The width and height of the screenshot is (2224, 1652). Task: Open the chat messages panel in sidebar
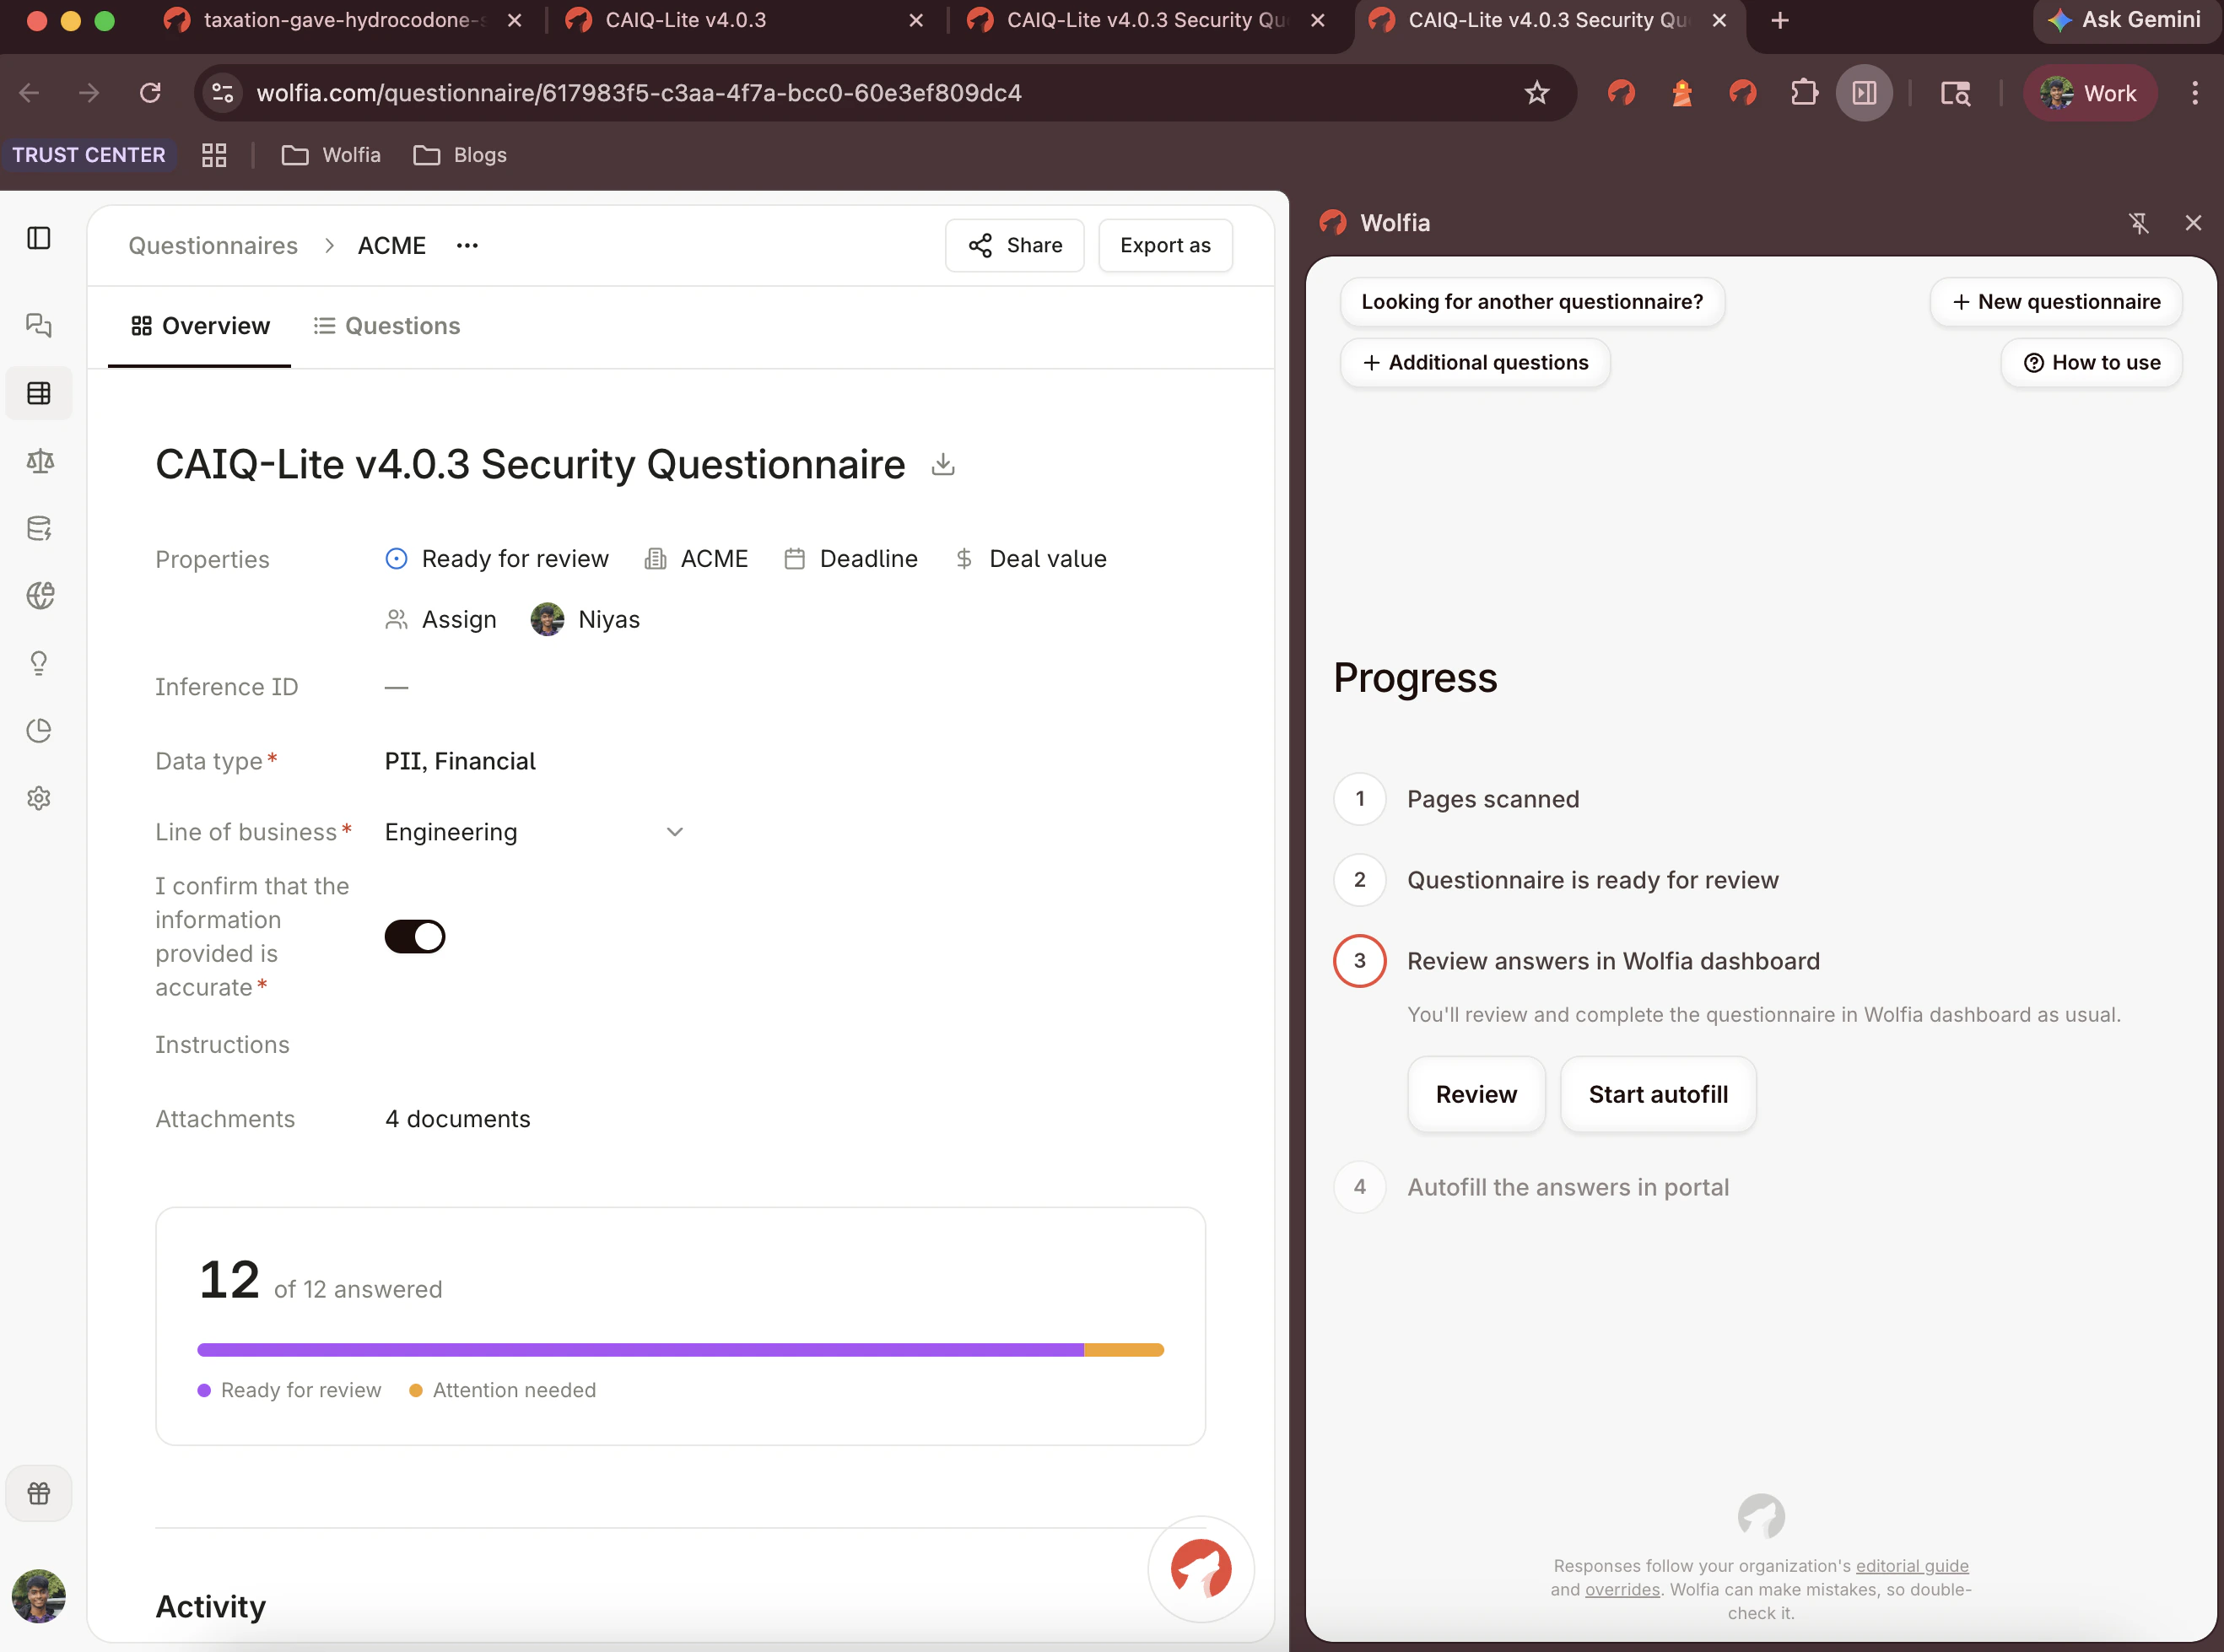[39, 325]
